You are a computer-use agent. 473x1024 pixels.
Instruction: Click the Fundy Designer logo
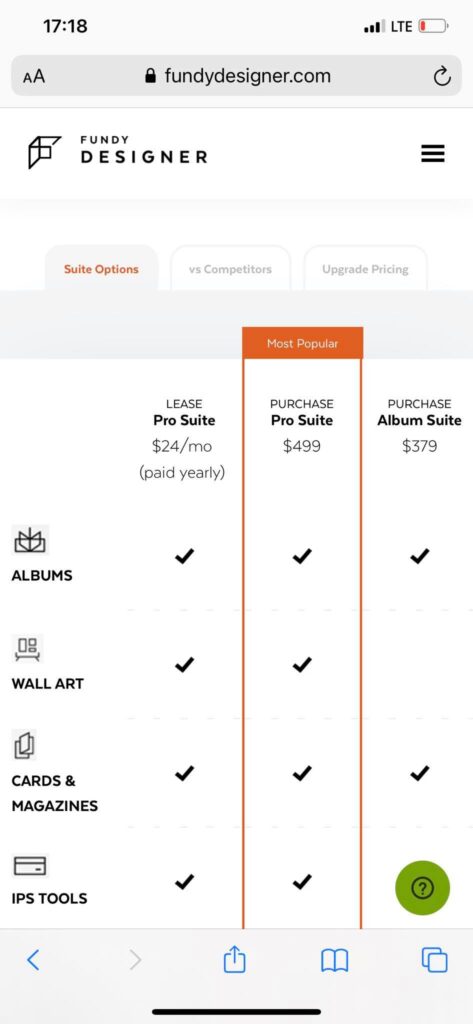[118, 152]
